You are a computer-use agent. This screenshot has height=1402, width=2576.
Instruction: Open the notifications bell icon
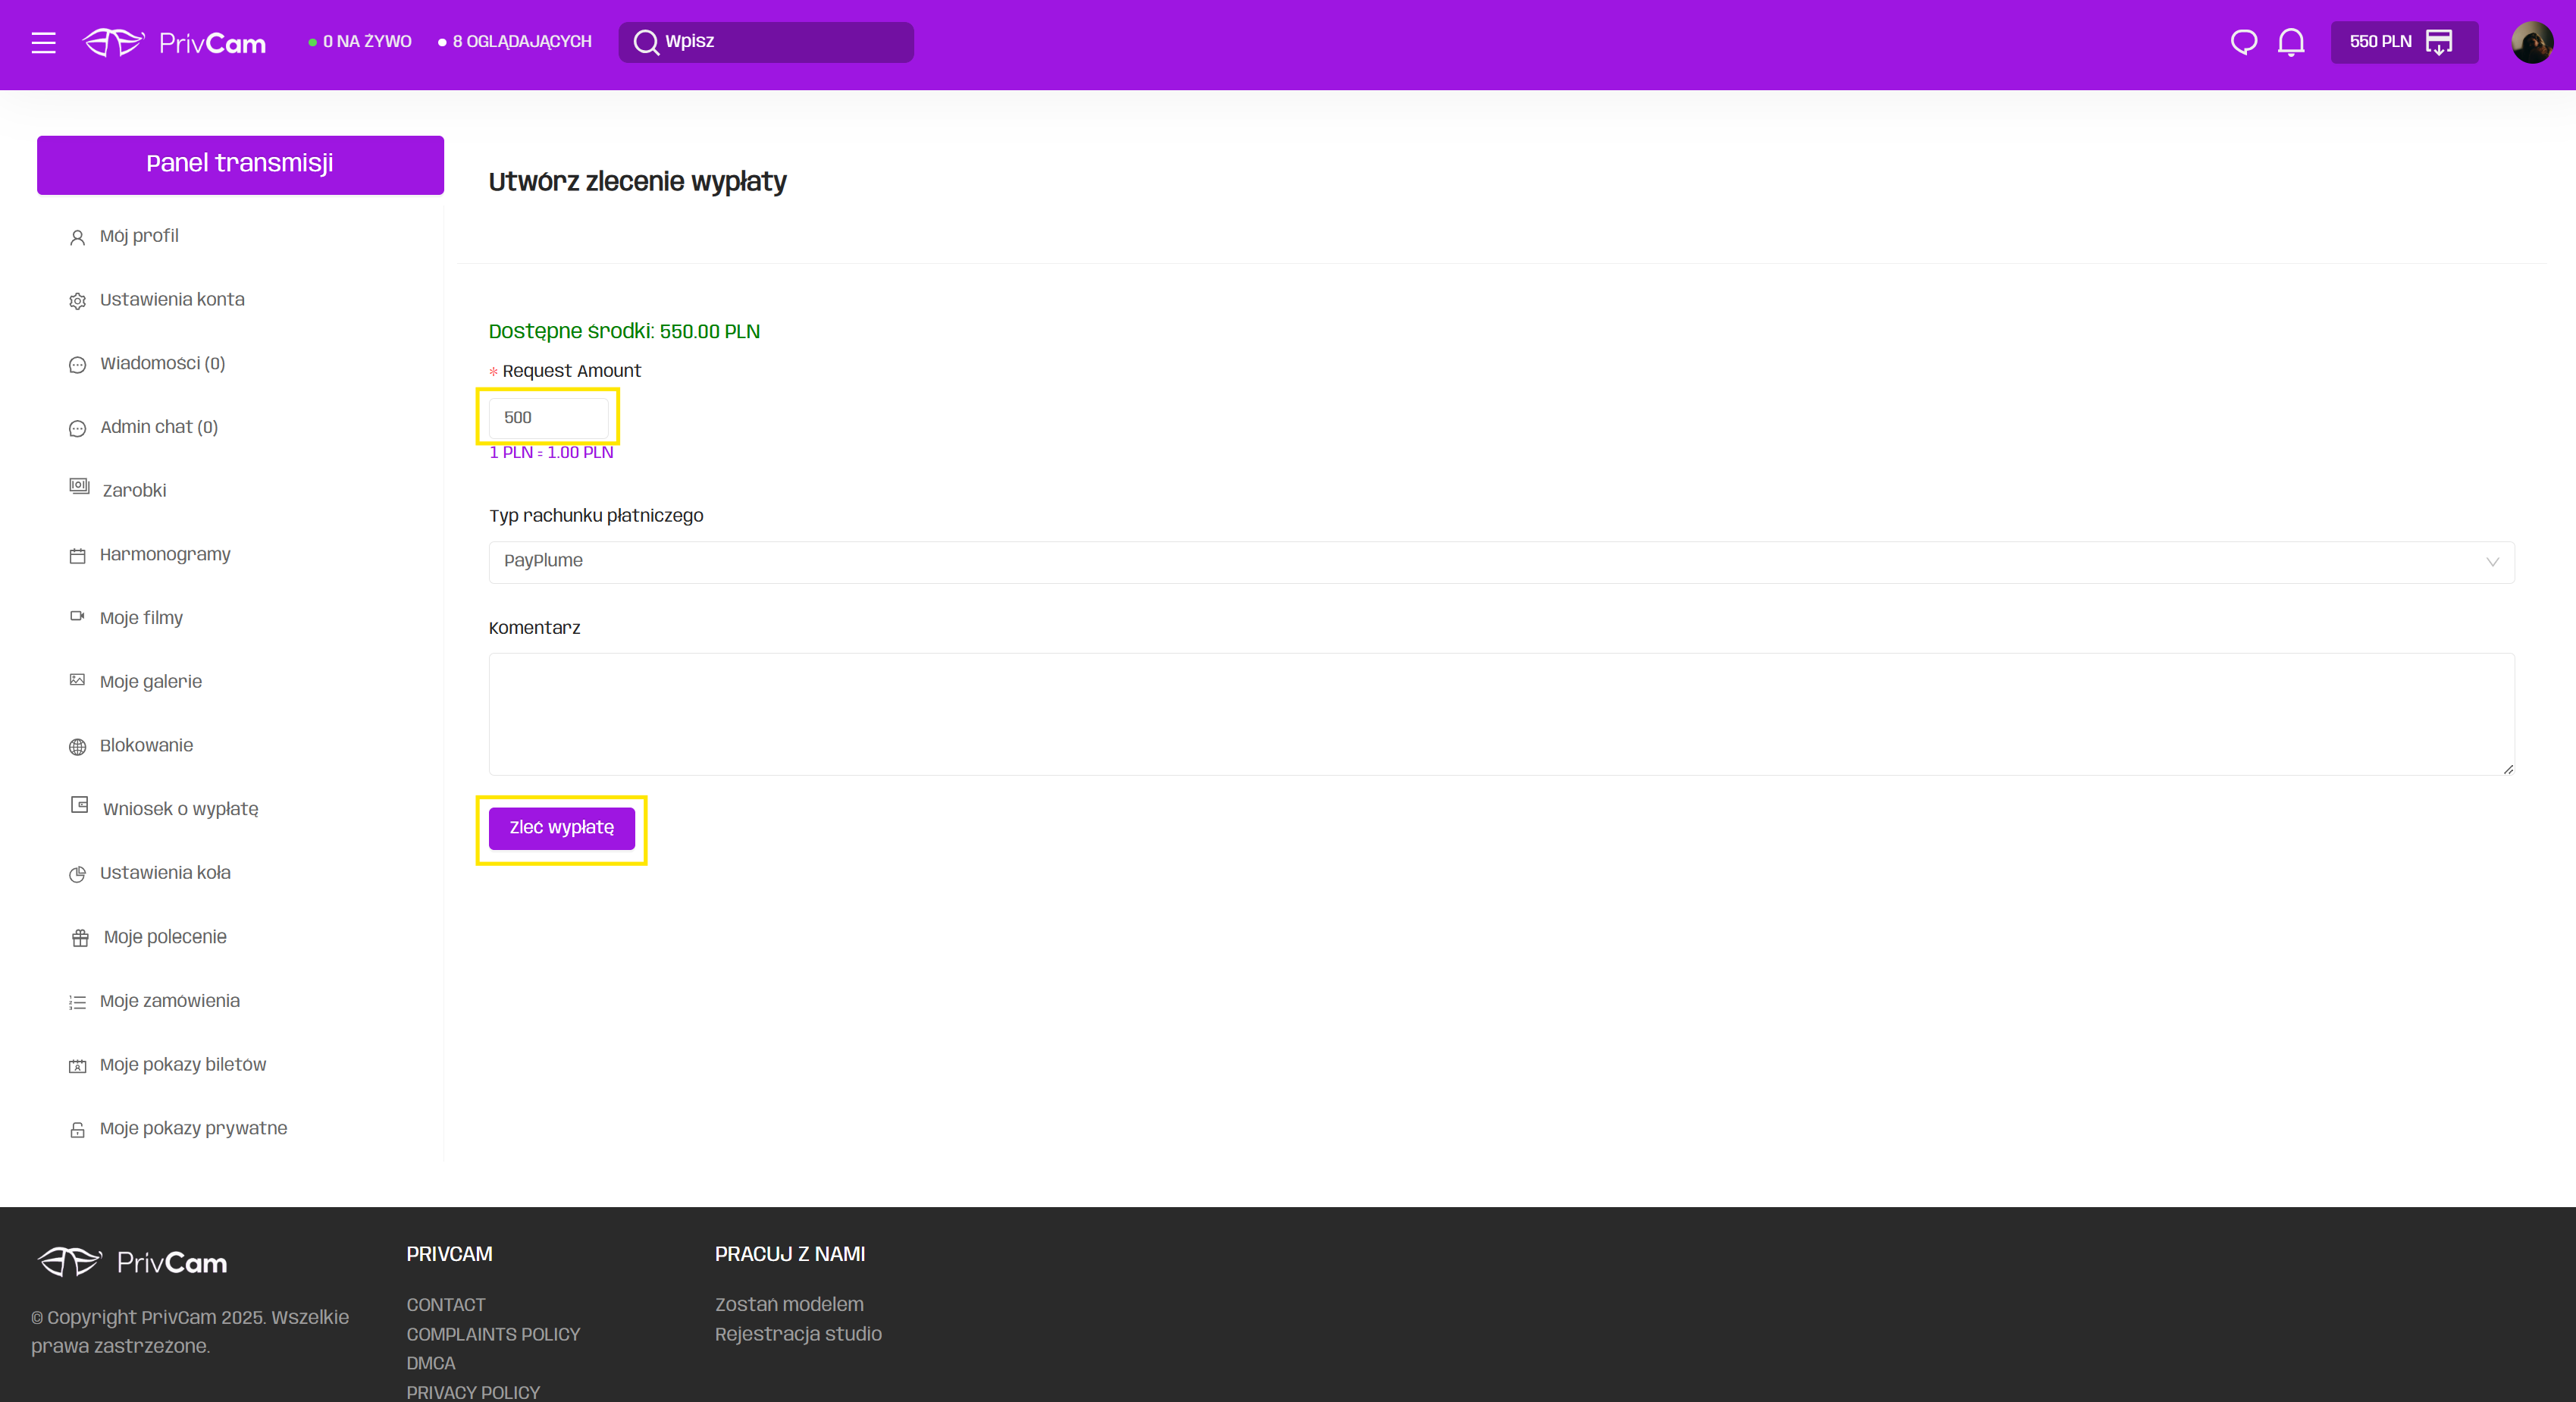click(2291, 42)
